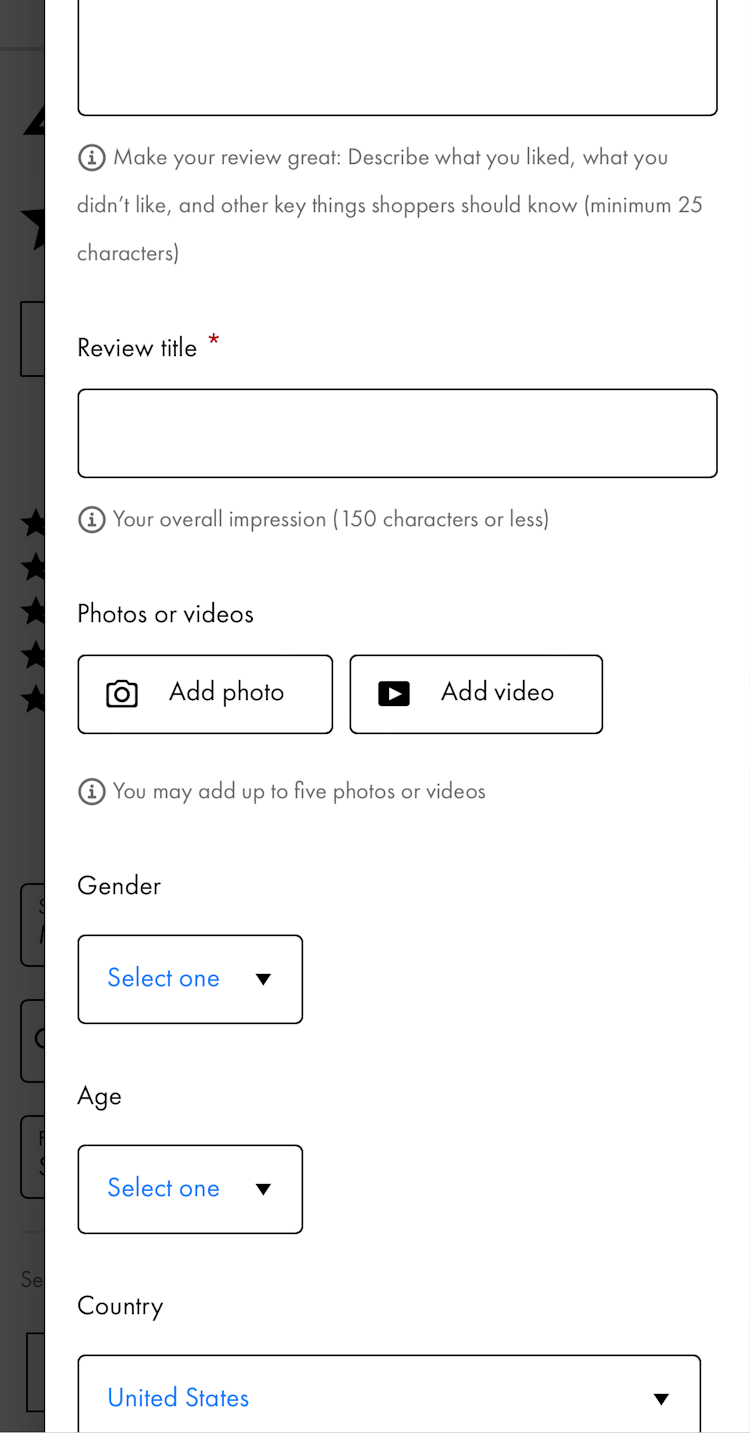Focus the Review title input field

click(397, 433)
